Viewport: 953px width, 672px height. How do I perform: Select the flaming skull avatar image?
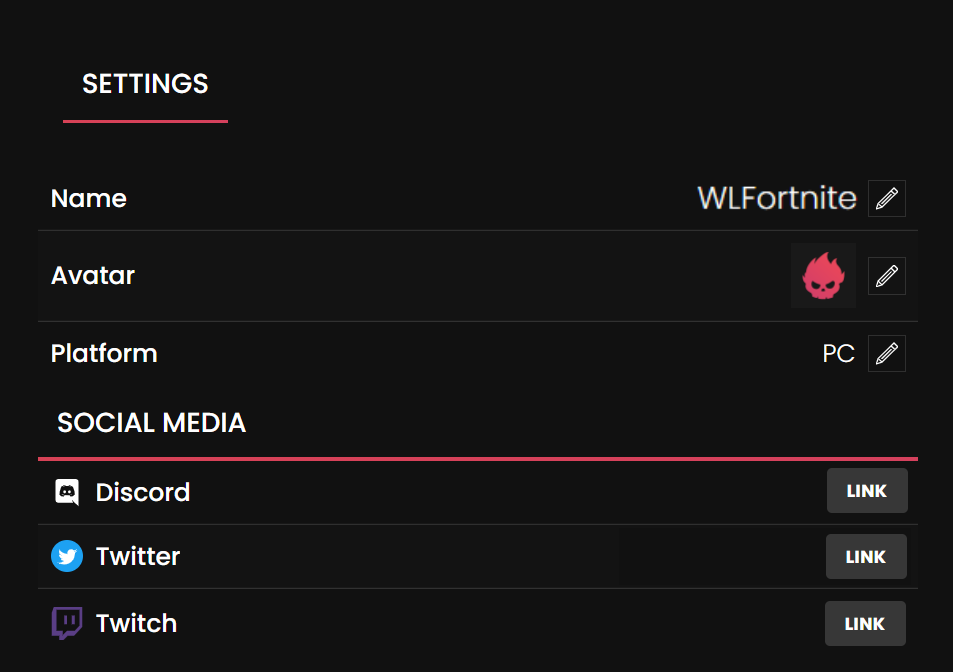[823, 275]
